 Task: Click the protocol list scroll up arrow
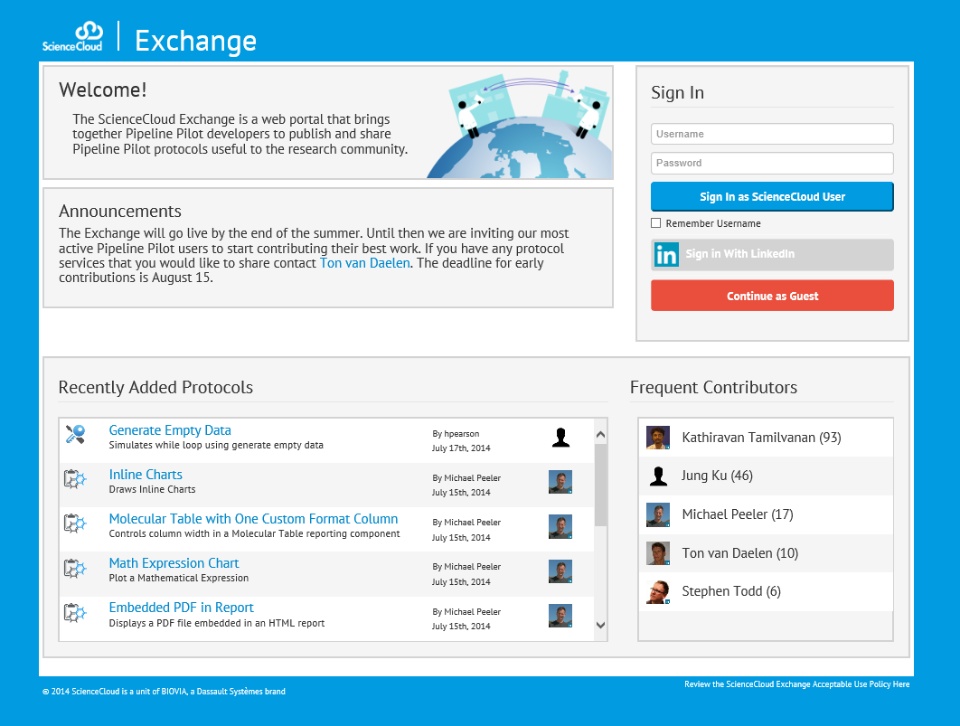coord(601,435)
